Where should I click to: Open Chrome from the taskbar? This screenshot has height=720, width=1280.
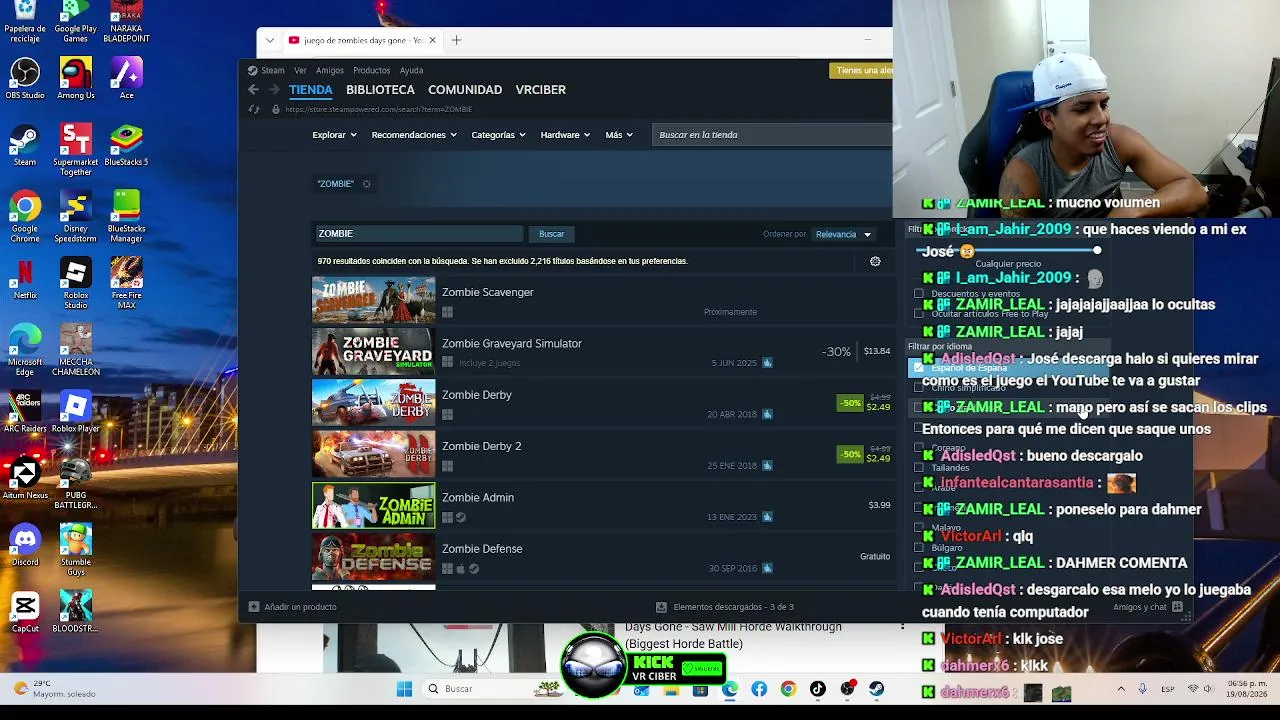(x=788, y=689)
